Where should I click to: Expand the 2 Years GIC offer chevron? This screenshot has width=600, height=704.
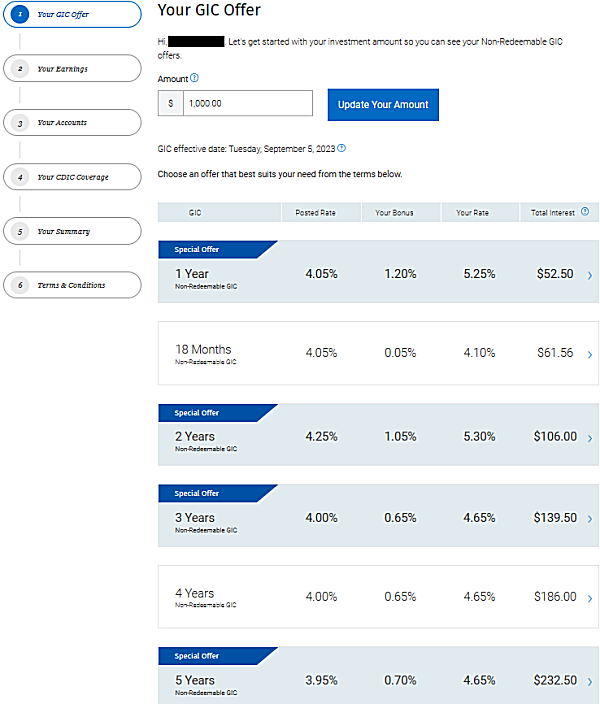(589, 438)
